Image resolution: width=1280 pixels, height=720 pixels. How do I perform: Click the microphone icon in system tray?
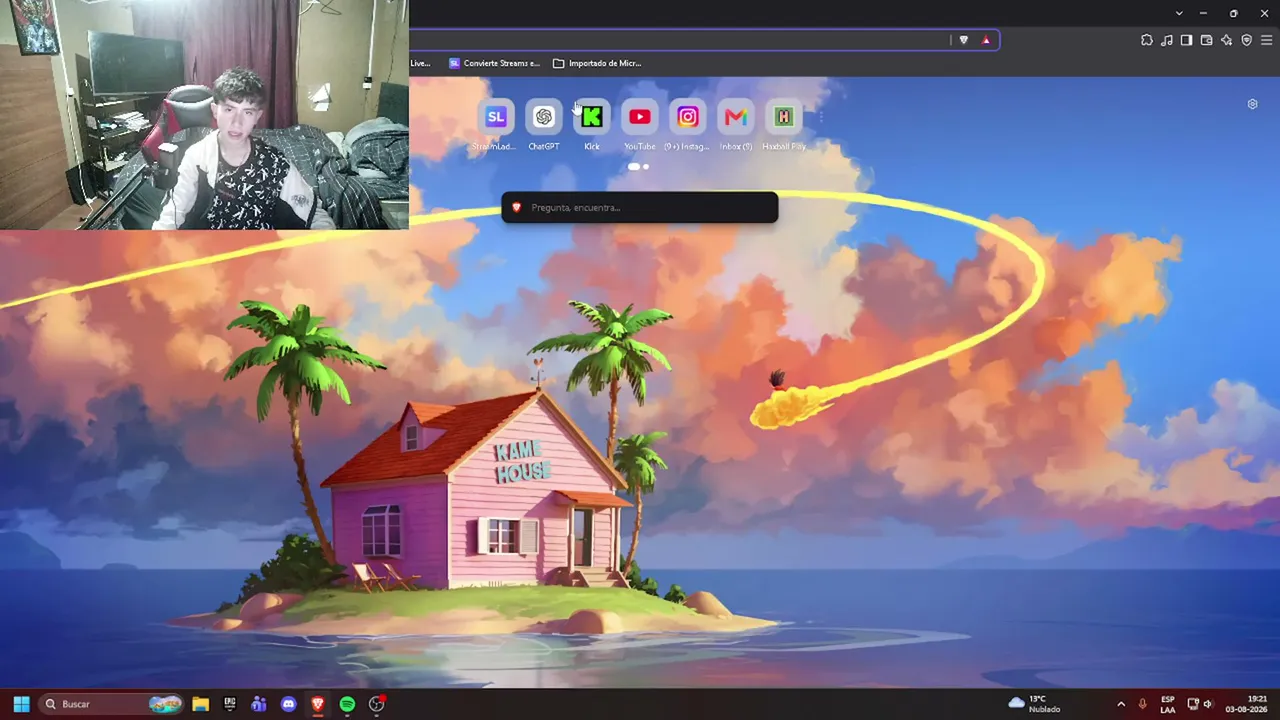pyautogui.click(x=1143, y=704)
